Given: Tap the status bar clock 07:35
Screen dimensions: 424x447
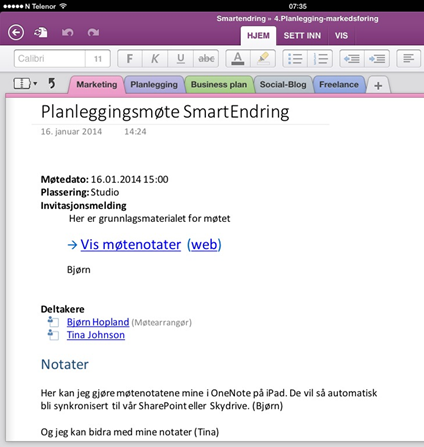Looking at the screenshot, I should click(298, 6).
